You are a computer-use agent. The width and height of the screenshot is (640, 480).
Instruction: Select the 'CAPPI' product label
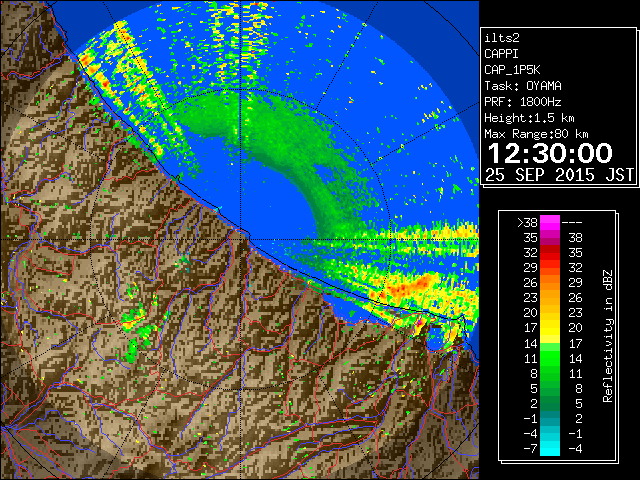[x=501, y=54]
